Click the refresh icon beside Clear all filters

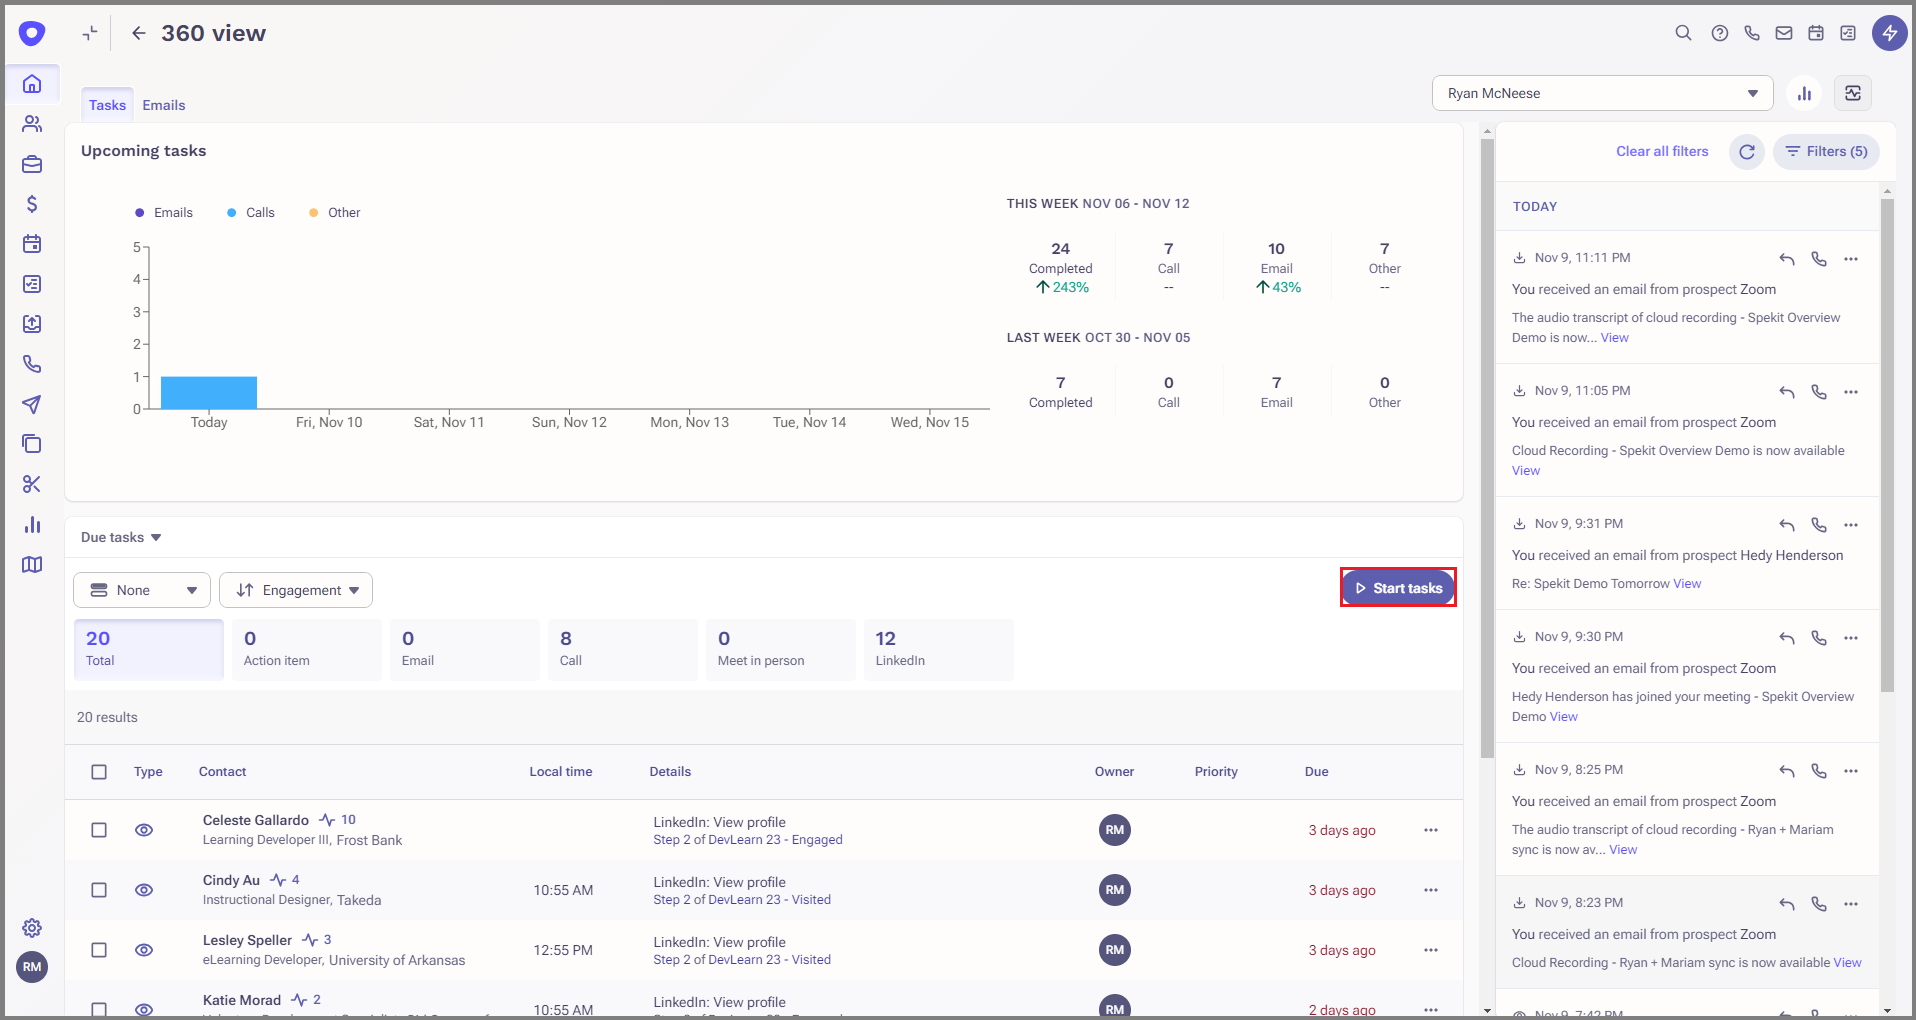pos(1746,152)
